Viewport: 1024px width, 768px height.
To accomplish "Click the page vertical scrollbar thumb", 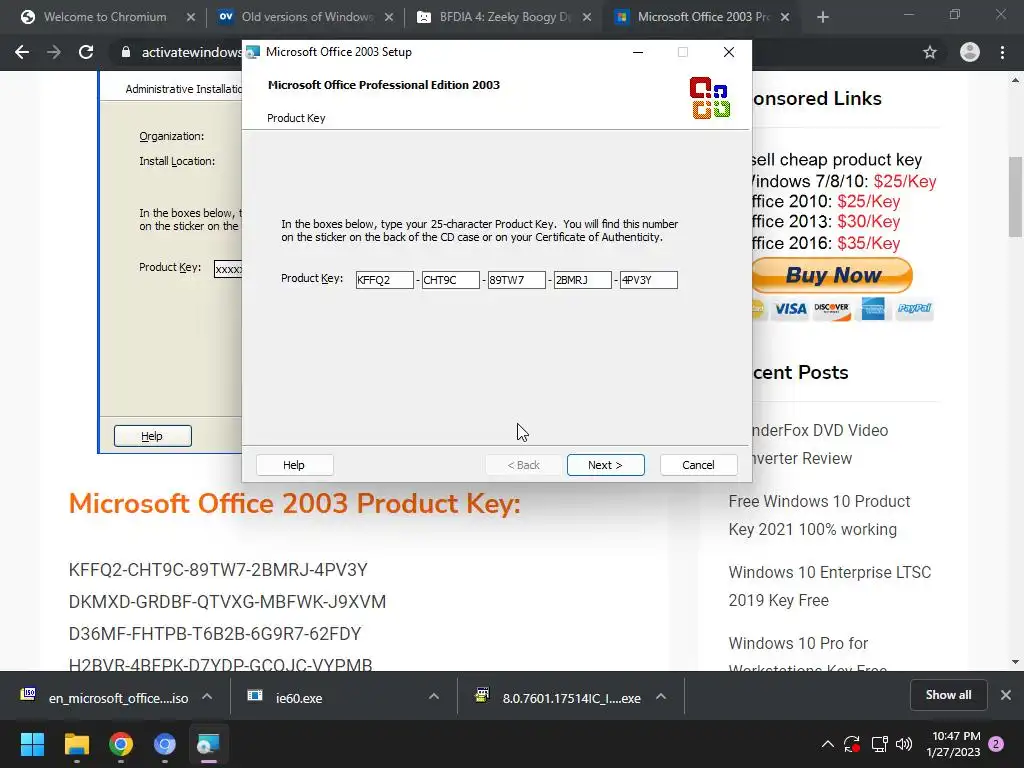I will [1015, 197].
